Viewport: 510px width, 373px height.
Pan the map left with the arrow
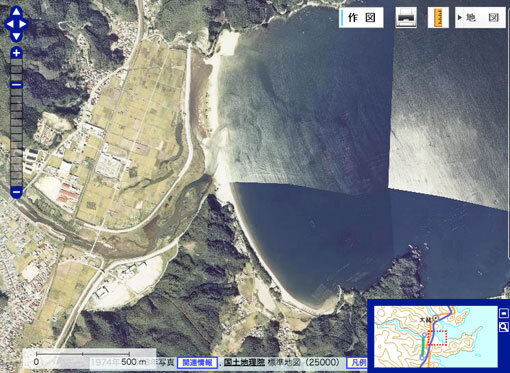point(10,24)
